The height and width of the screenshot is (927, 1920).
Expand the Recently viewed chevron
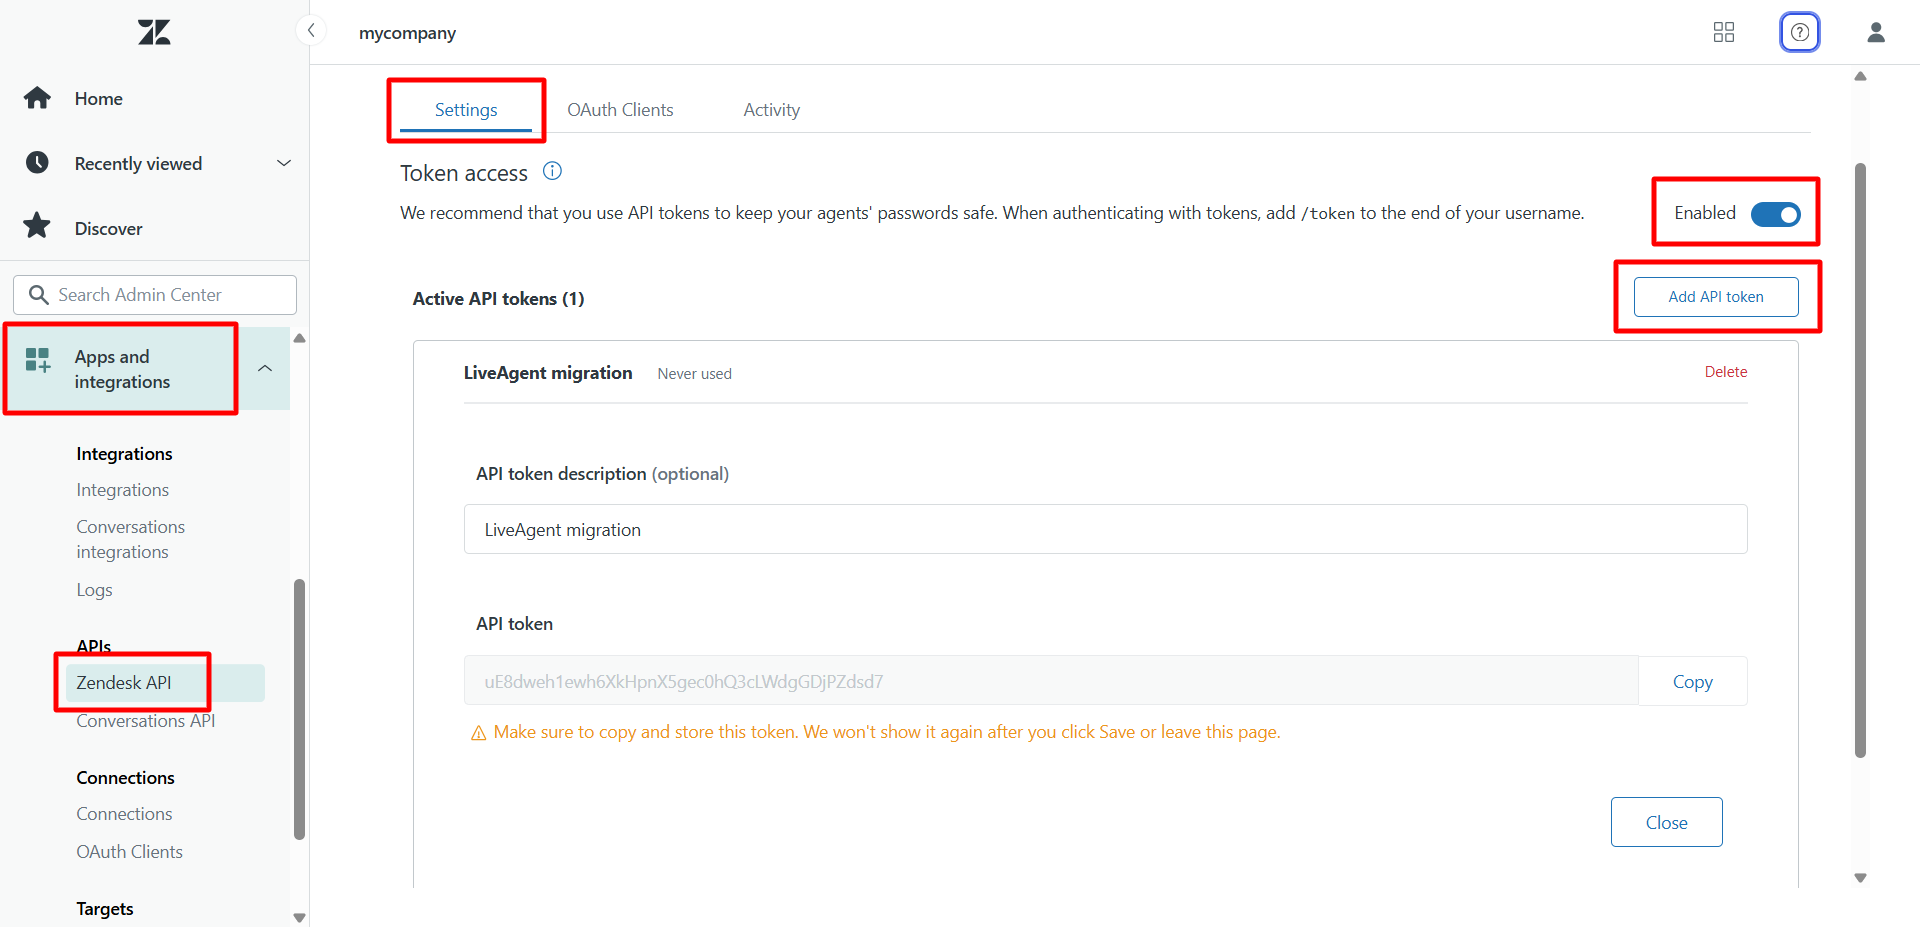284,163
